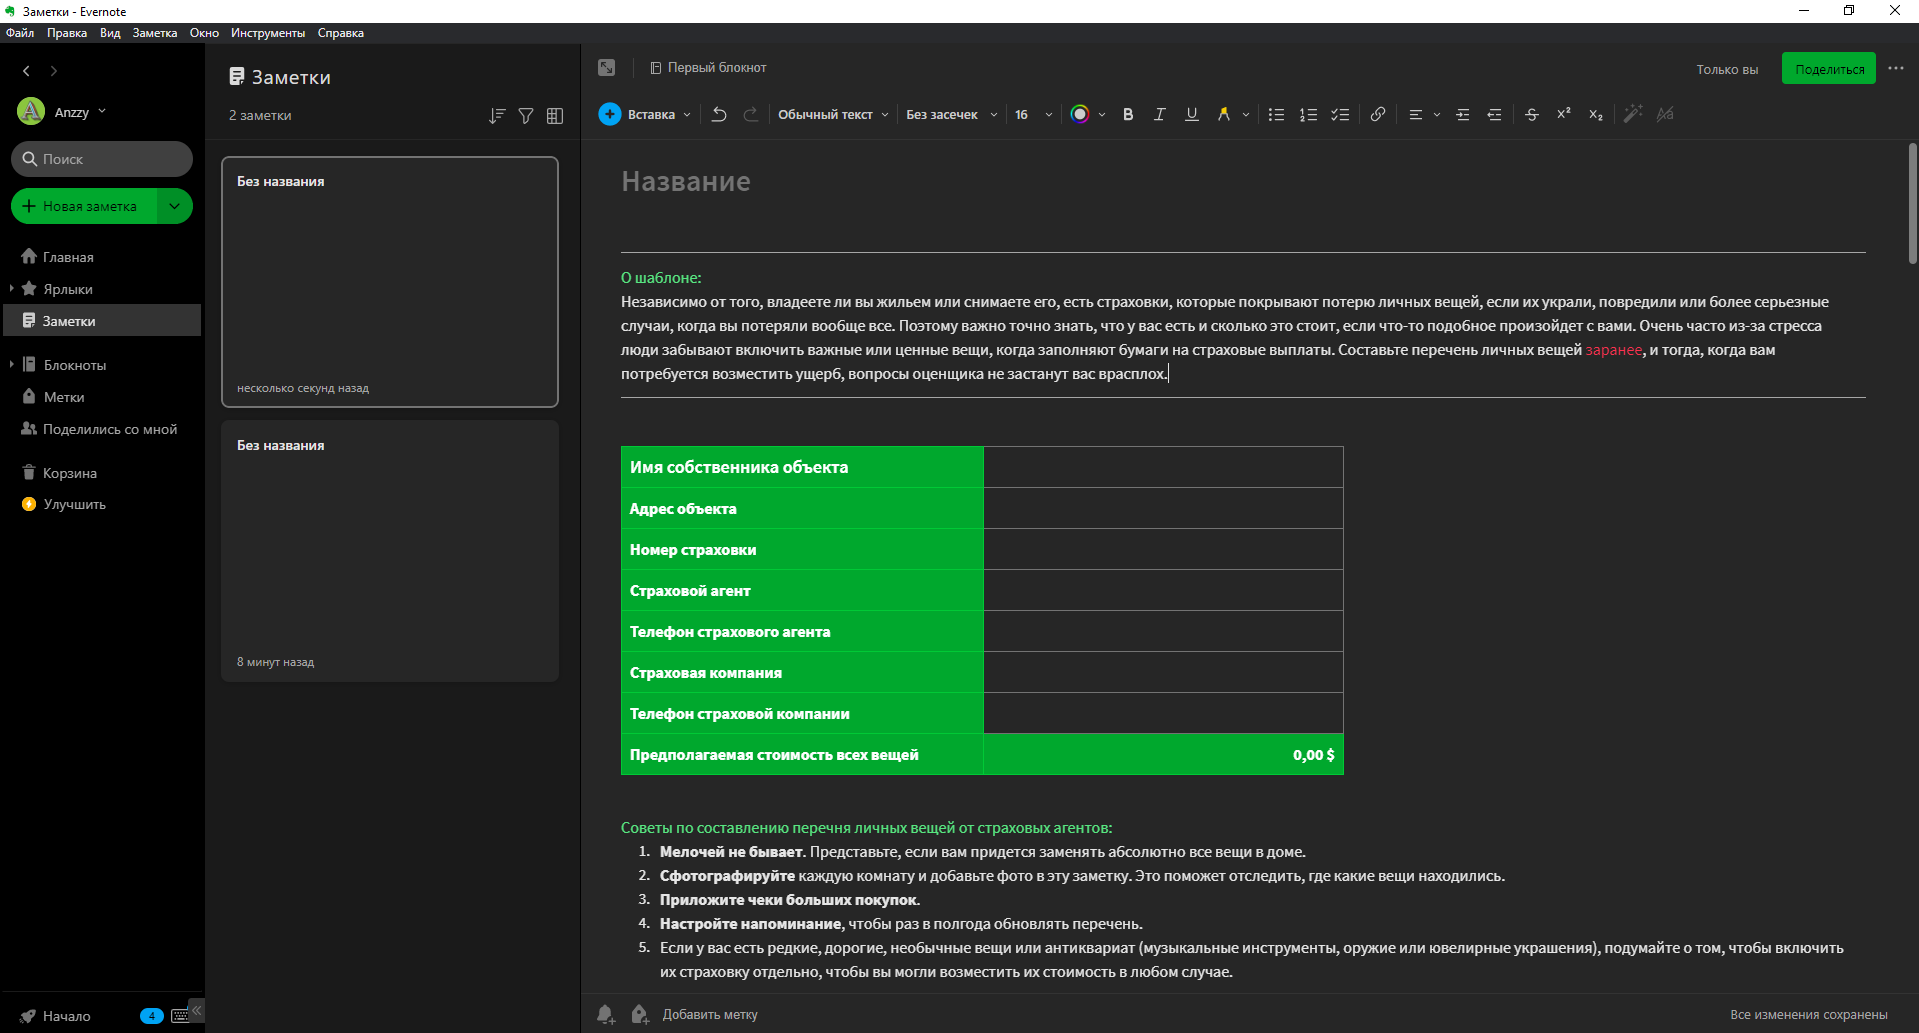Open the sort options for notes list

(496, 115)
